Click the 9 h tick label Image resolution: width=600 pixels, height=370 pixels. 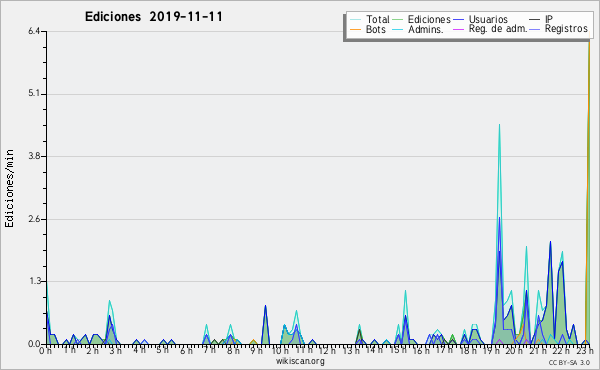(x=256, y=350)
